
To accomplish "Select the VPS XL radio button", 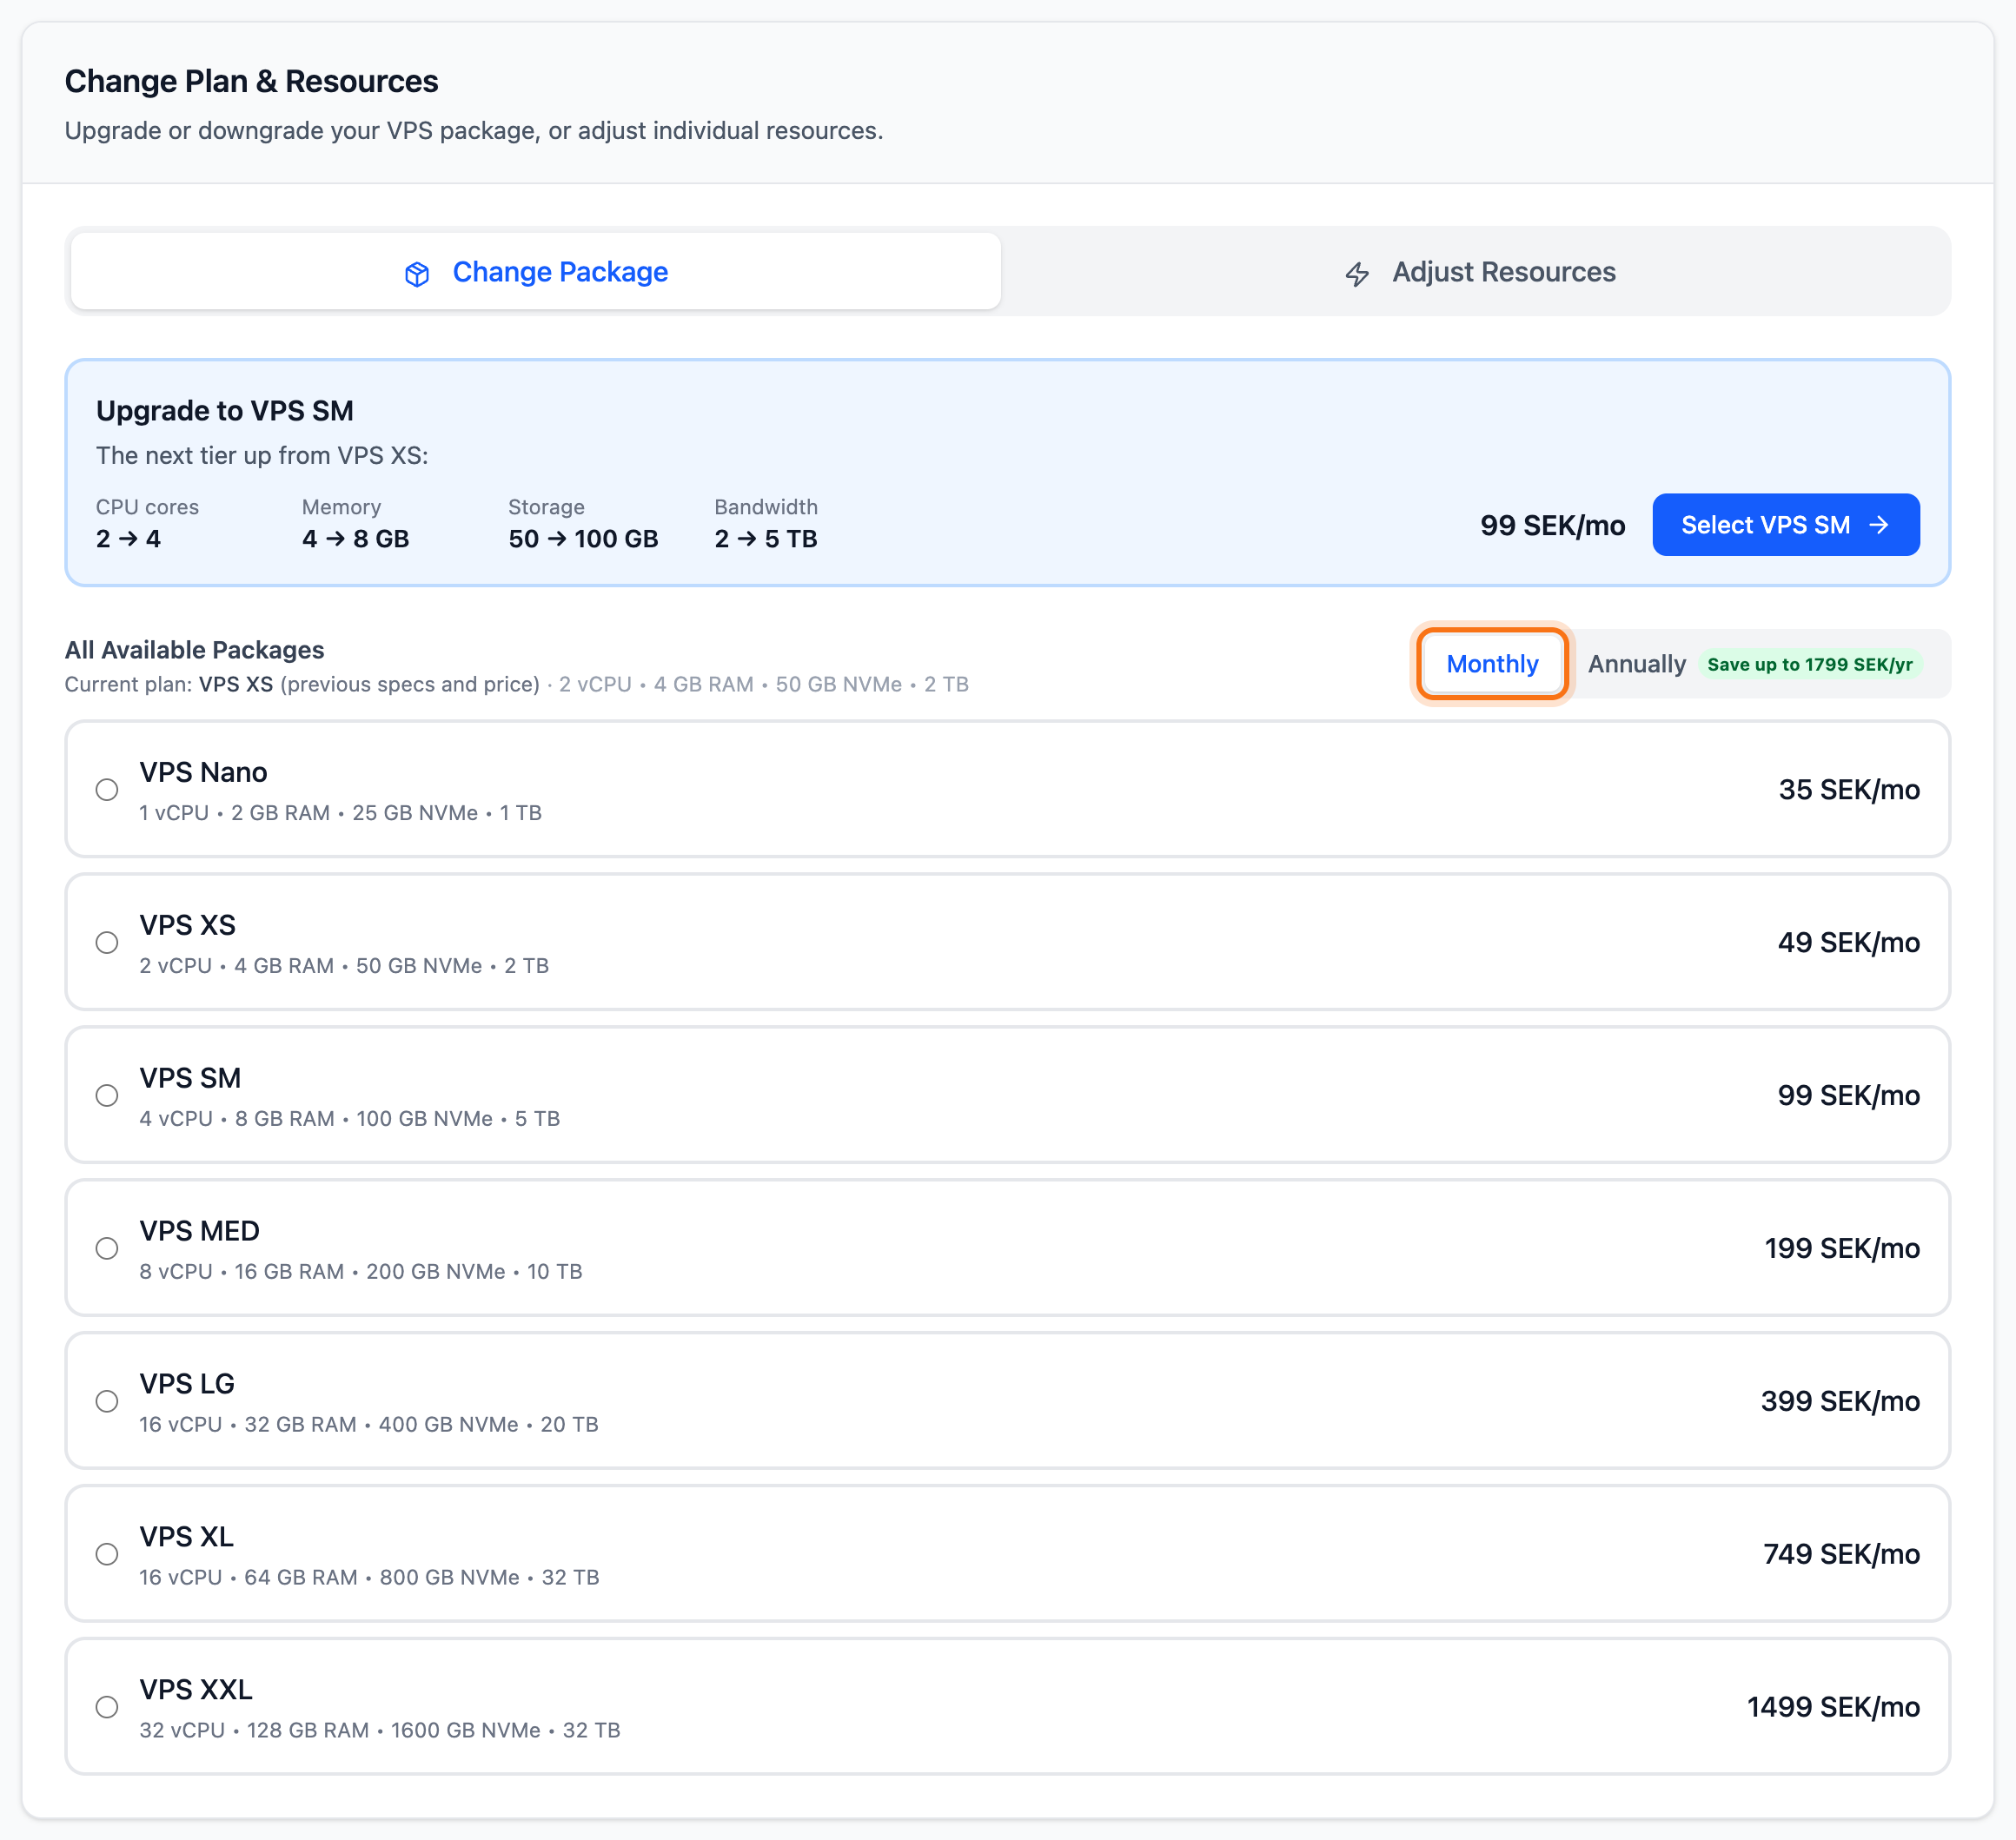I will [x=107, y=1555].
